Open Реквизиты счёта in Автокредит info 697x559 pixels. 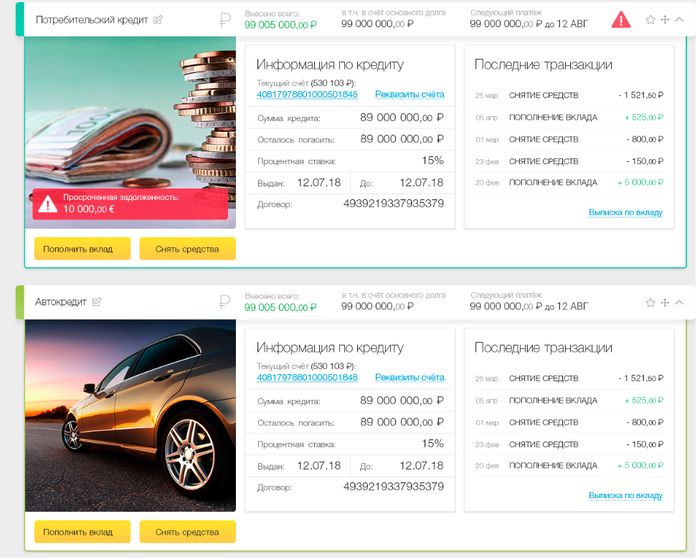tap(409, 377)
